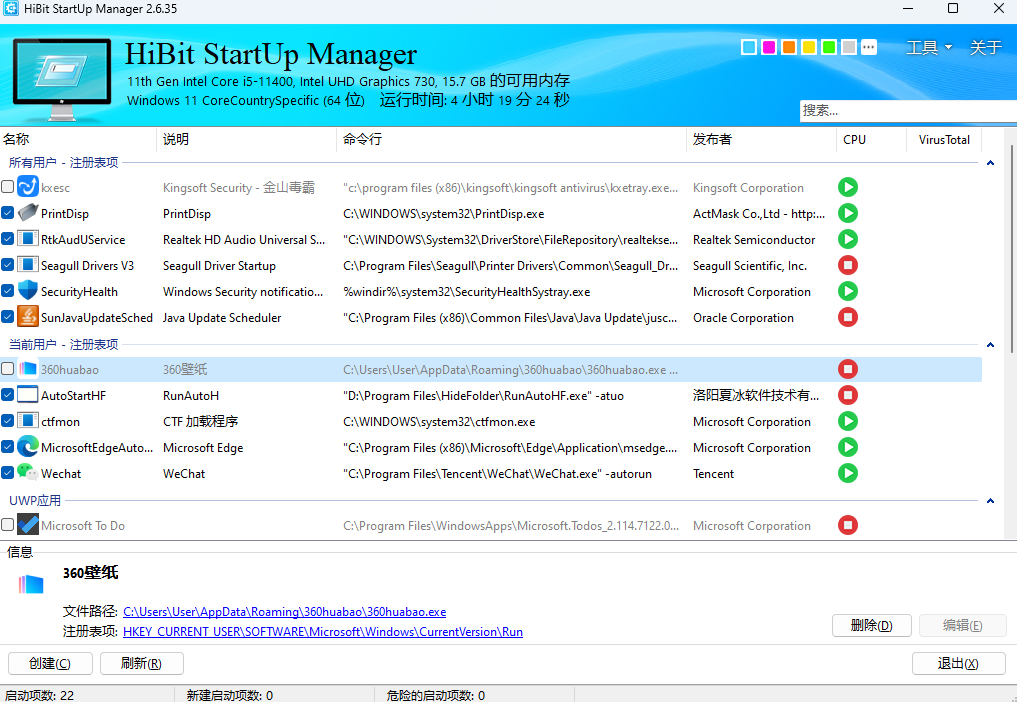Screen dimensions: 1017x702
Task: Click the Seagull Drivers V3 icon
Action: pyautogui.click(x=28, y=265)
